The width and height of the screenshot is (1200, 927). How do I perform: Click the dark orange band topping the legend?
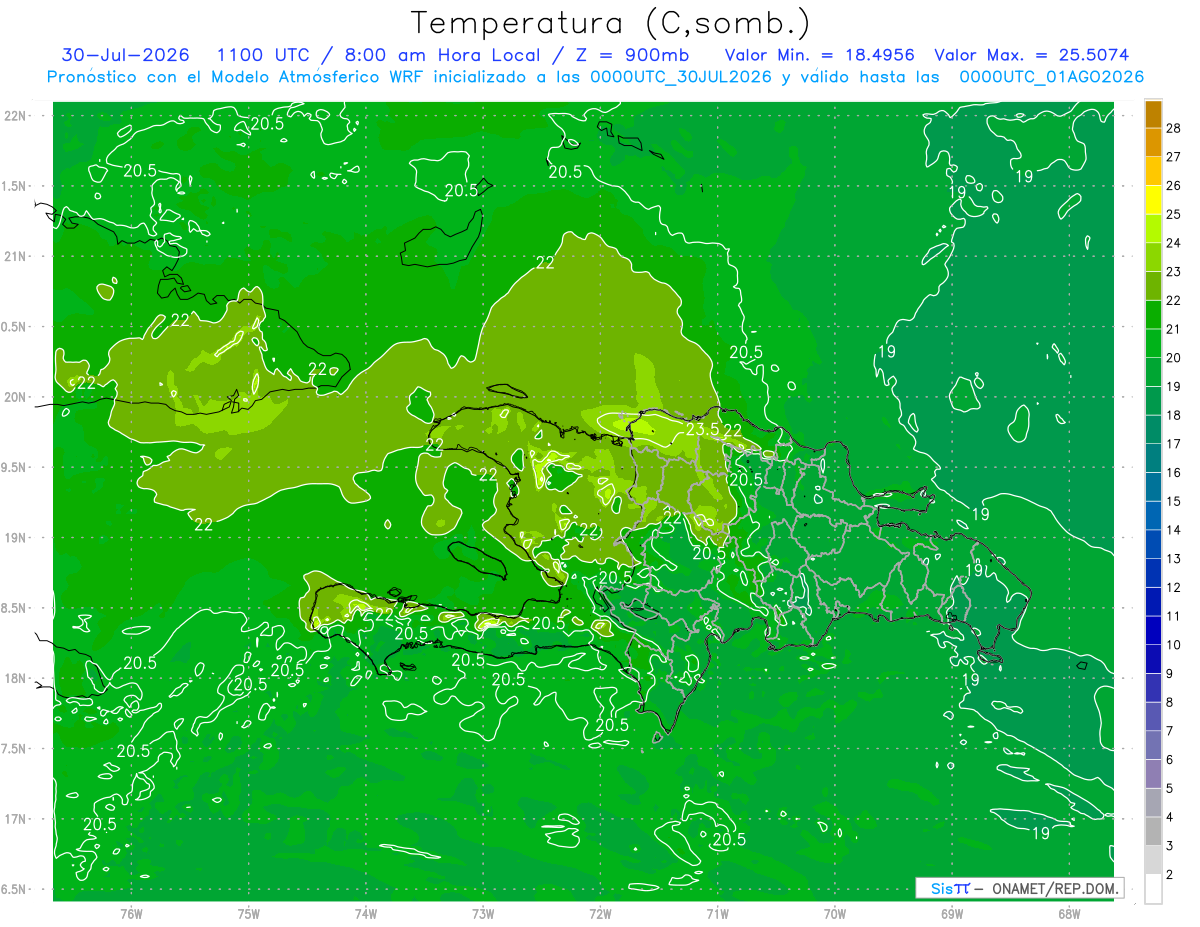click(1153, 114)
